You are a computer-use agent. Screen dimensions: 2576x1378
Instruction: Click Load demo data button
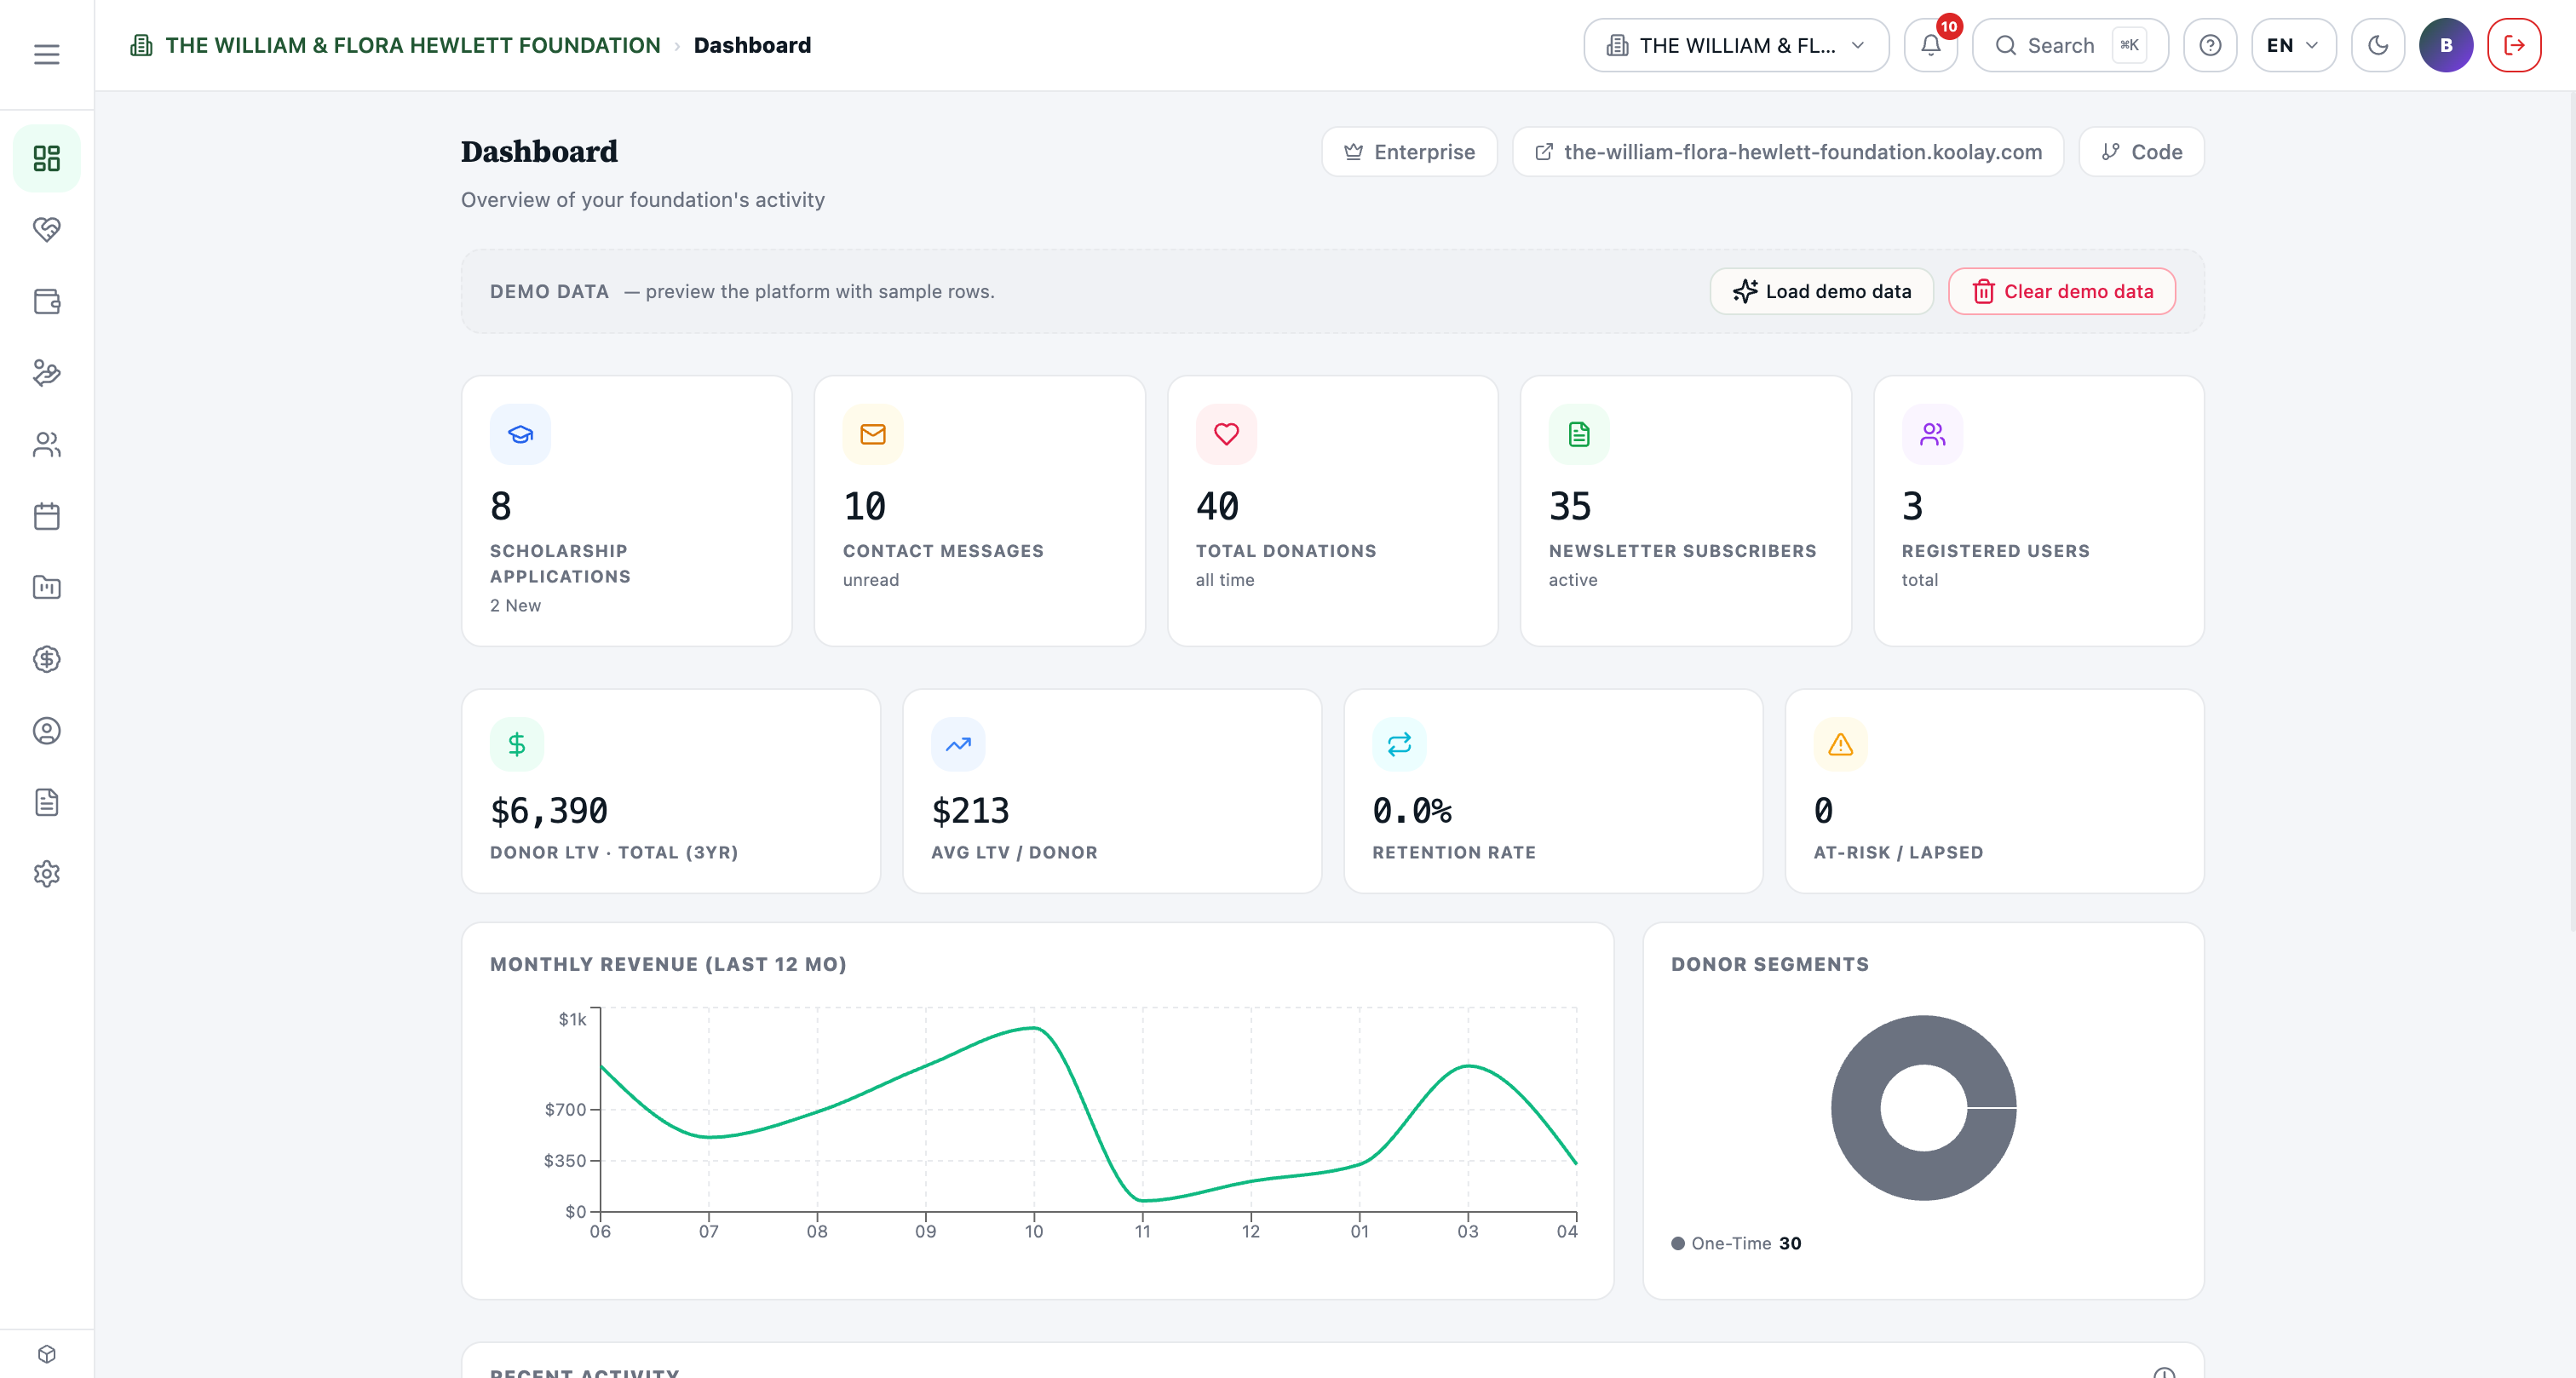[1821, 291]
